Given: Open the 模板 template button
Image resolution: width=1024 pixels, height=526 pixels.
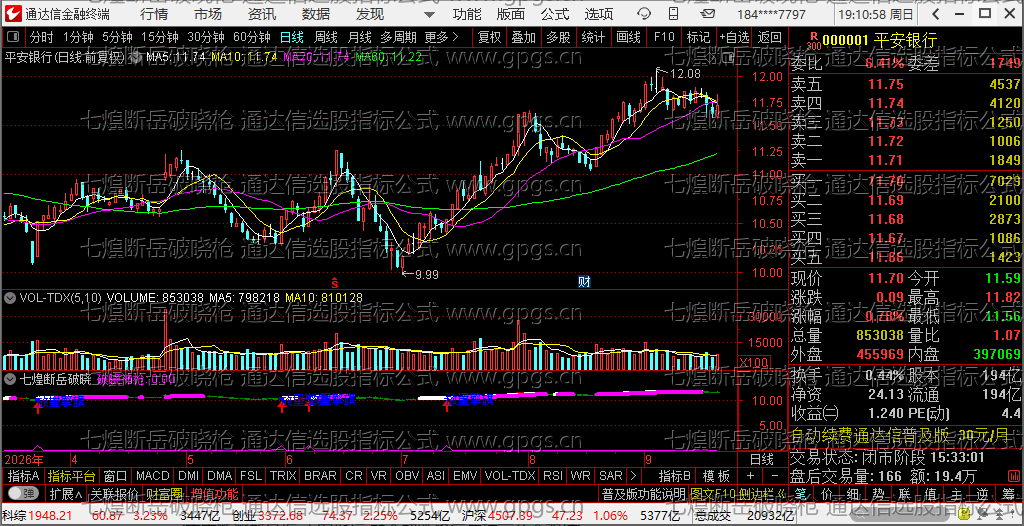Looking at the screenshot, I should point(716,476).
